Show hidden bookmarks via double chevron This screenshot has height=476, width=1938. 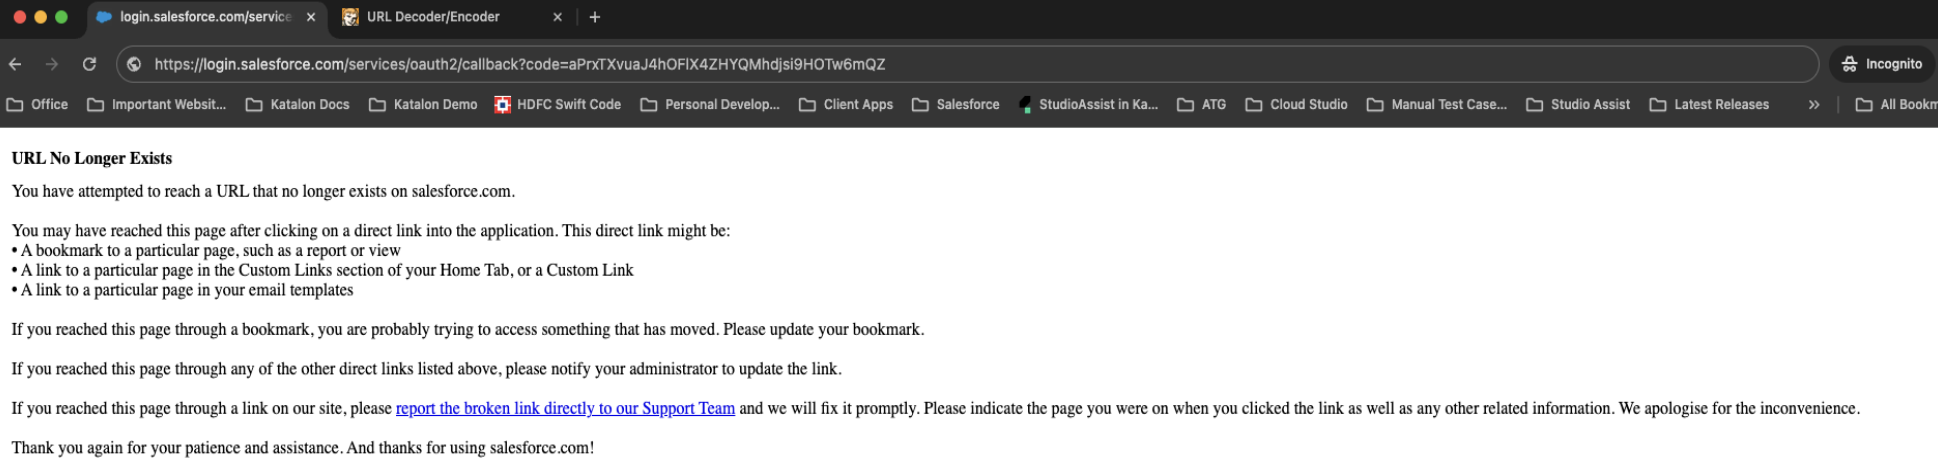tap(1813, 104)
